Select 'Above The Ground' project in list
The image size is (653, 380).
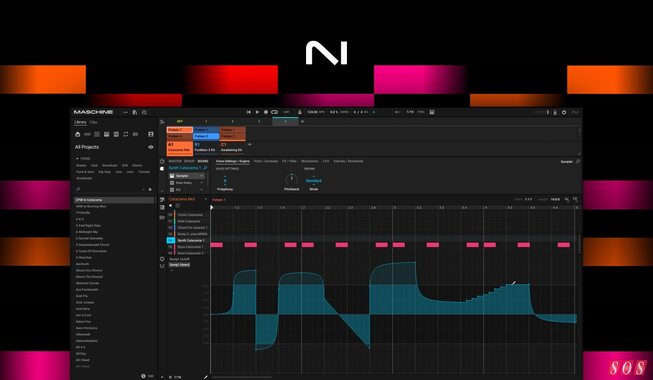click(89, 277)
